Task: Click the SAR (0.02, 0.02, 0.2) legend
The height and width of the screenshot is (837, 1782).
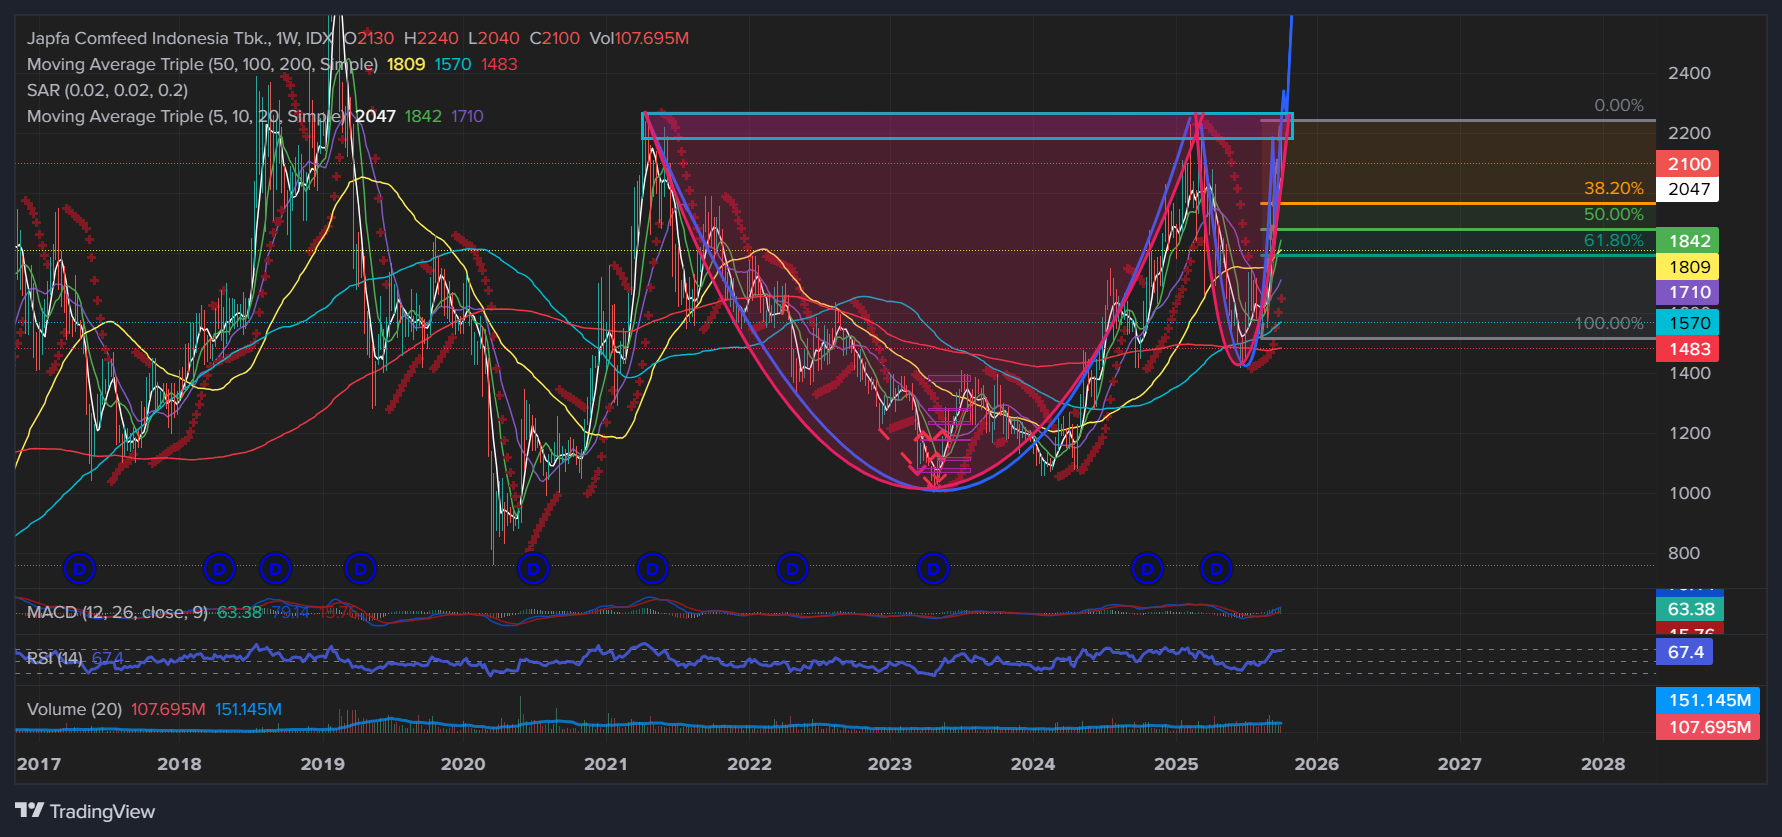Action: coord(107,90)
